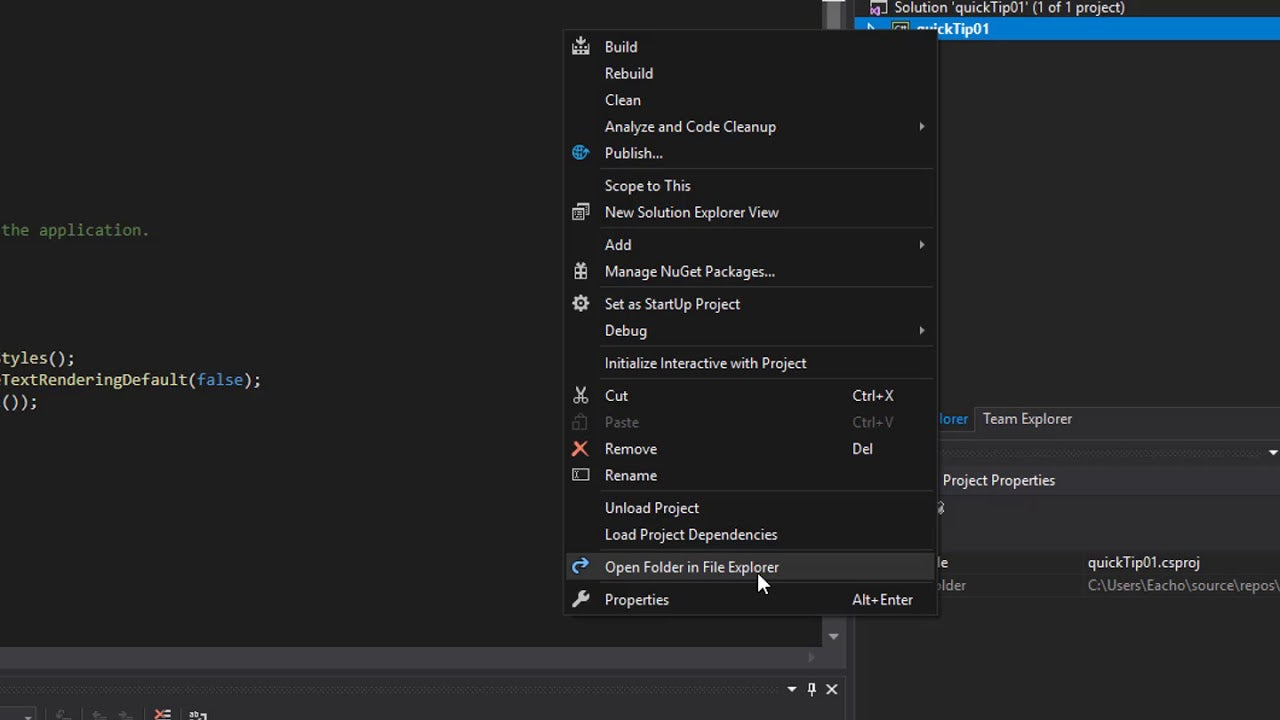Click the Manage NuGet Packages icon
This screenshot has height=720, width=1280.
click(x=581, y=271)
